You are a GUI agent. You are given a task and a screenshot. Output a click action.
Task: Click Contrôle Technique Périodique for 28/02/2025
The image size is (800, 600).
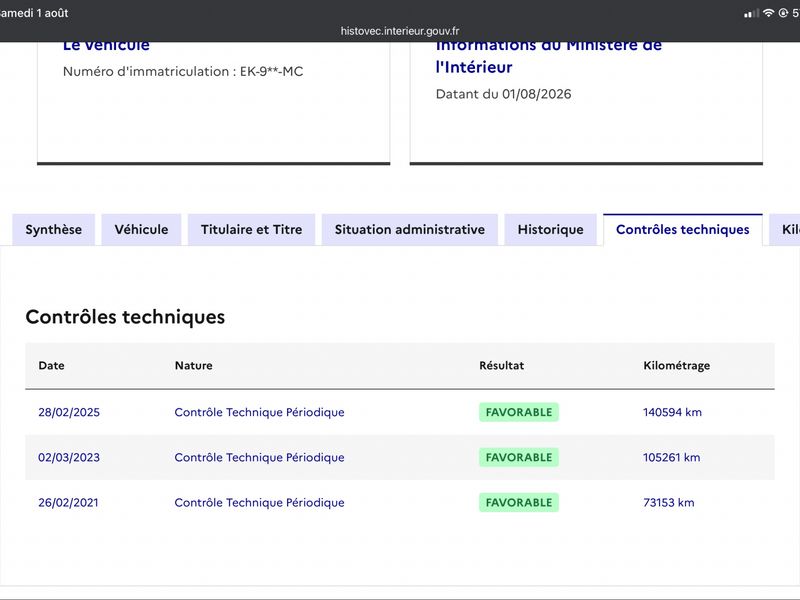[259, 412]
